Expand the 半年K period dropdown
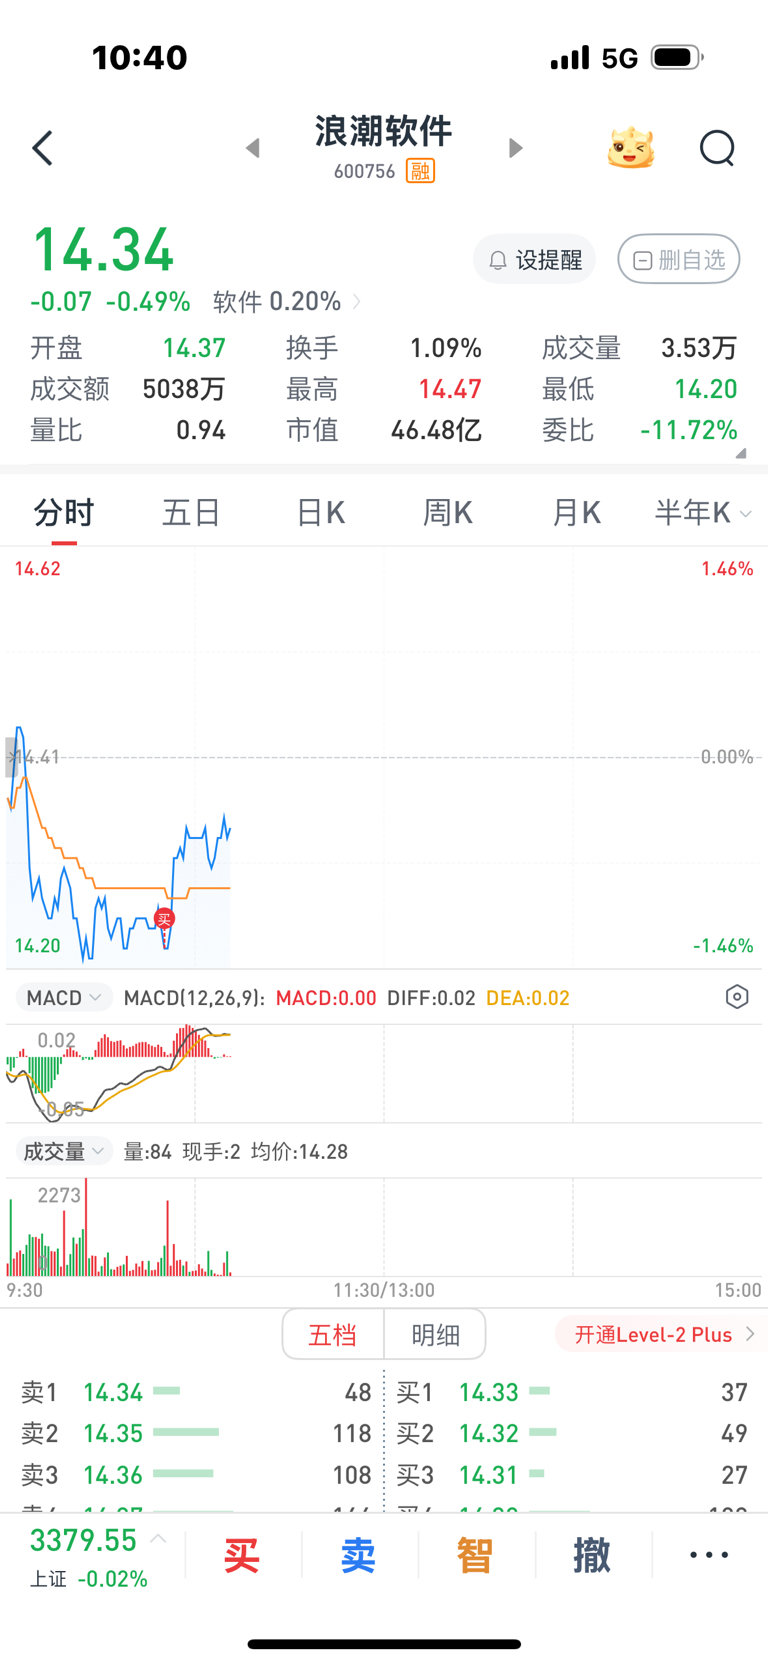The width and height of the screenshot is (769, 1665). (703, 513)
